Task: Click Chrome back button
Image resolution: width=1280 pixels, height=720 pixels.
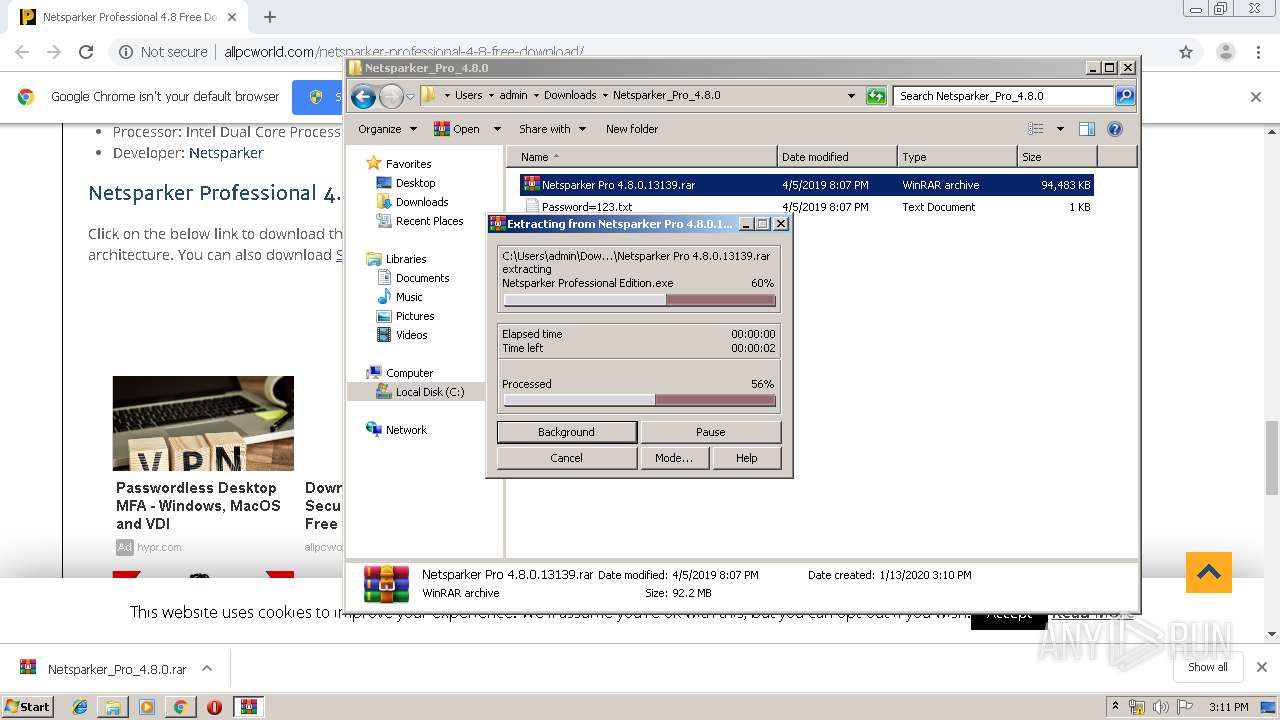Action: pyautogui.click(x=22, y=52)
